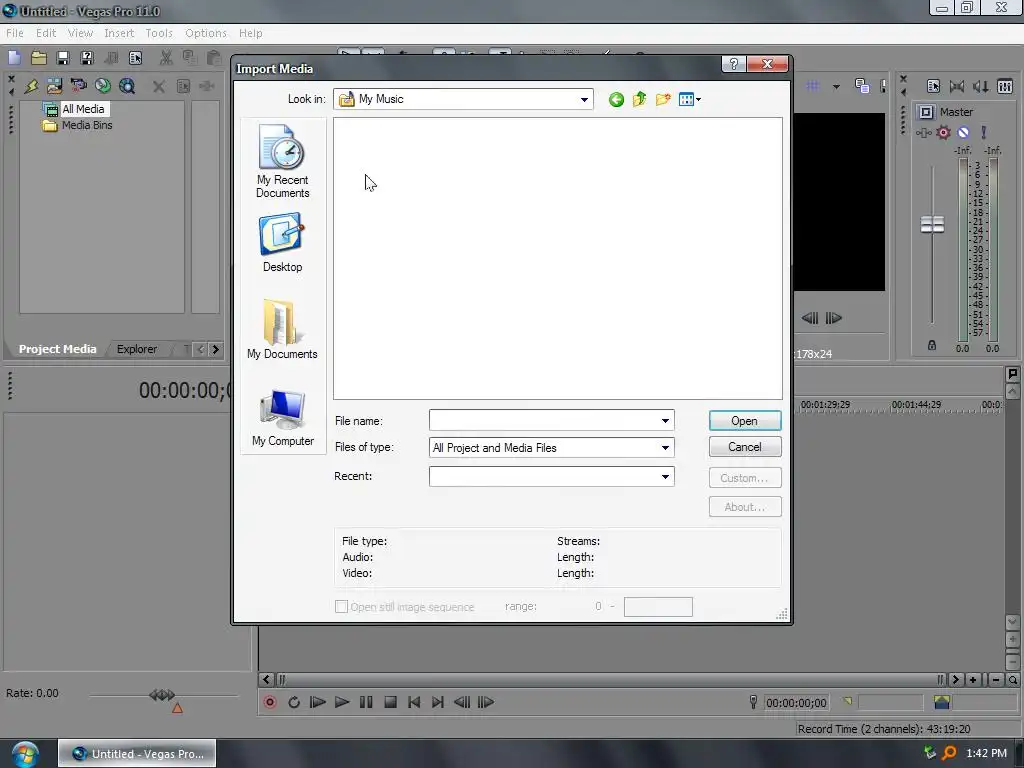Viewport: 1024px width, 768px height.
Task: Click the clock in system tray
Action: [986, 753]
